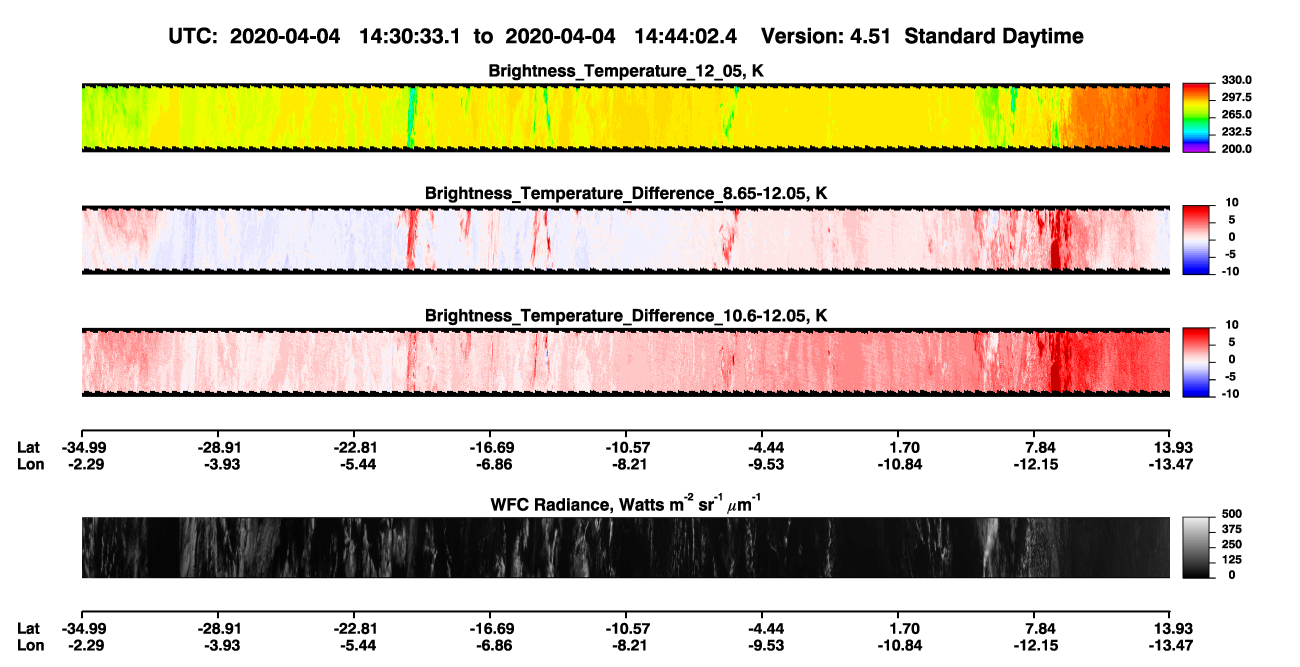
Task: Click the dark red band in 8.65-12.05 panel
Action: (1059, 239)
